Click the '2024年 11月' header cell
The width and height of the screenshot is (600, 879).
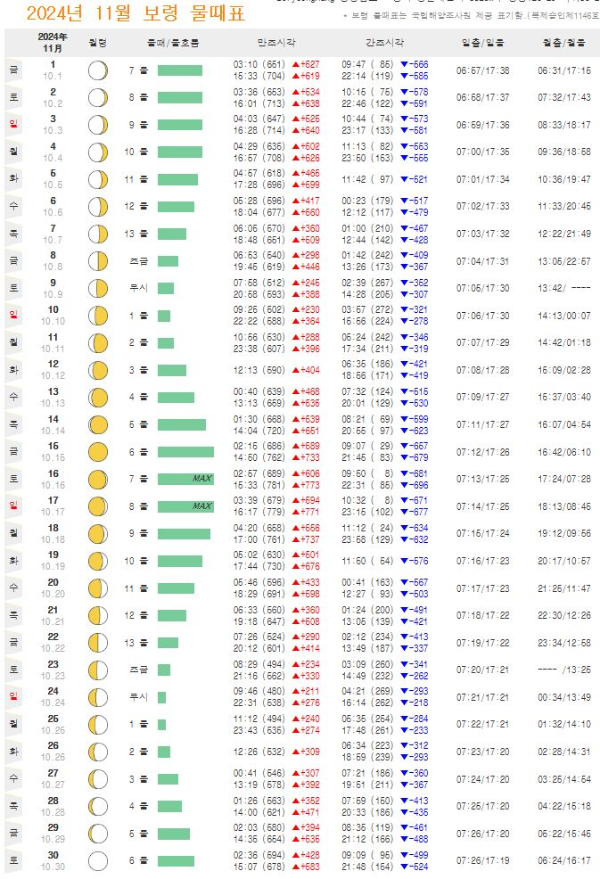pyautogui.click(x=53, y=43)
